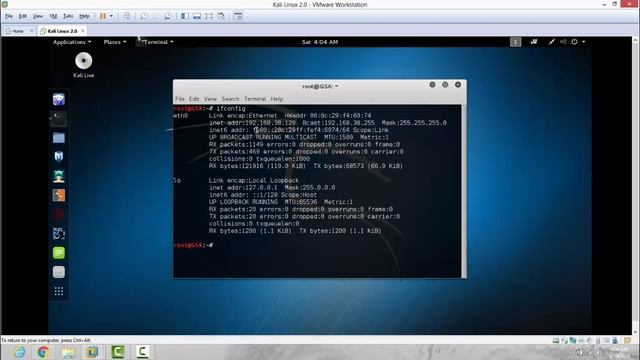This screenshot has width=640, height=360.
Task: Open the Kali Applications menu
Action: tap(72, 42)
